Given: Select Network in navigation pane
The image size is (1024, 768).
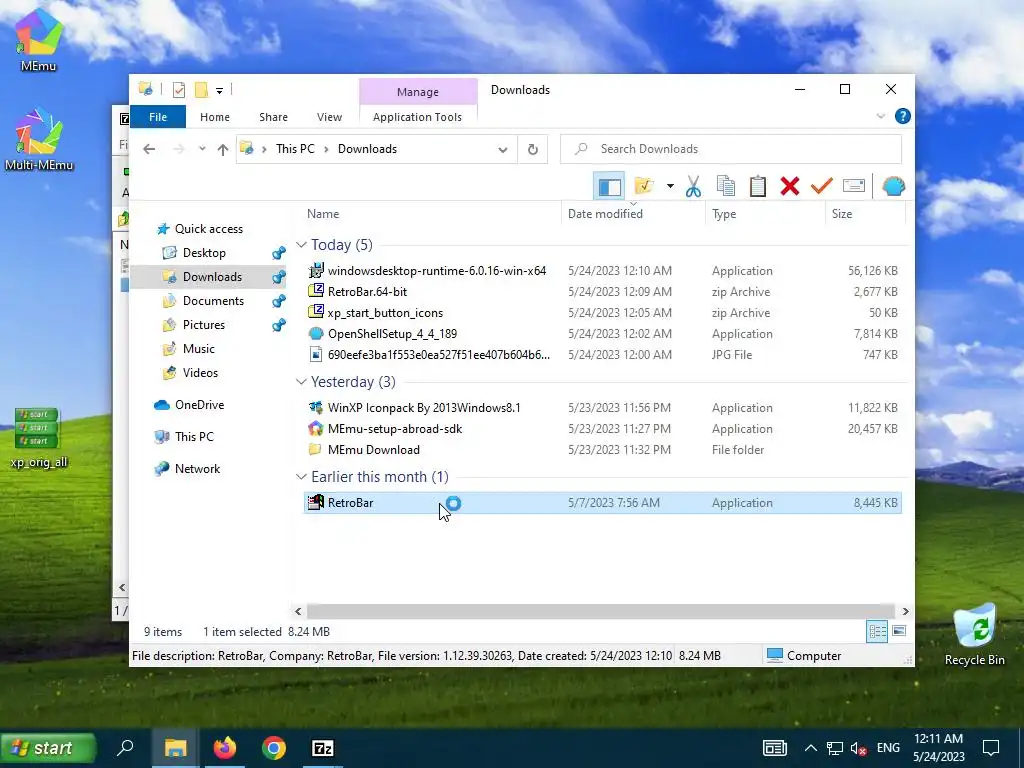Looking at the screenshot, I should tap(197, 469).
